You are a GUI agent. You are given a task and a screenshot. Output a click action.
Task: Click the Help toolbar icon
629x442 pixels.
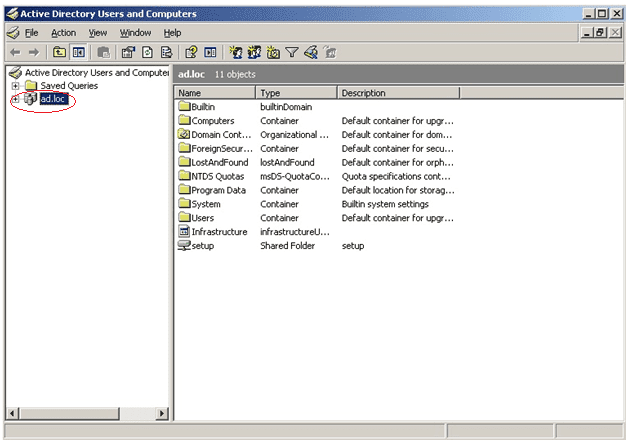[191, 52]
